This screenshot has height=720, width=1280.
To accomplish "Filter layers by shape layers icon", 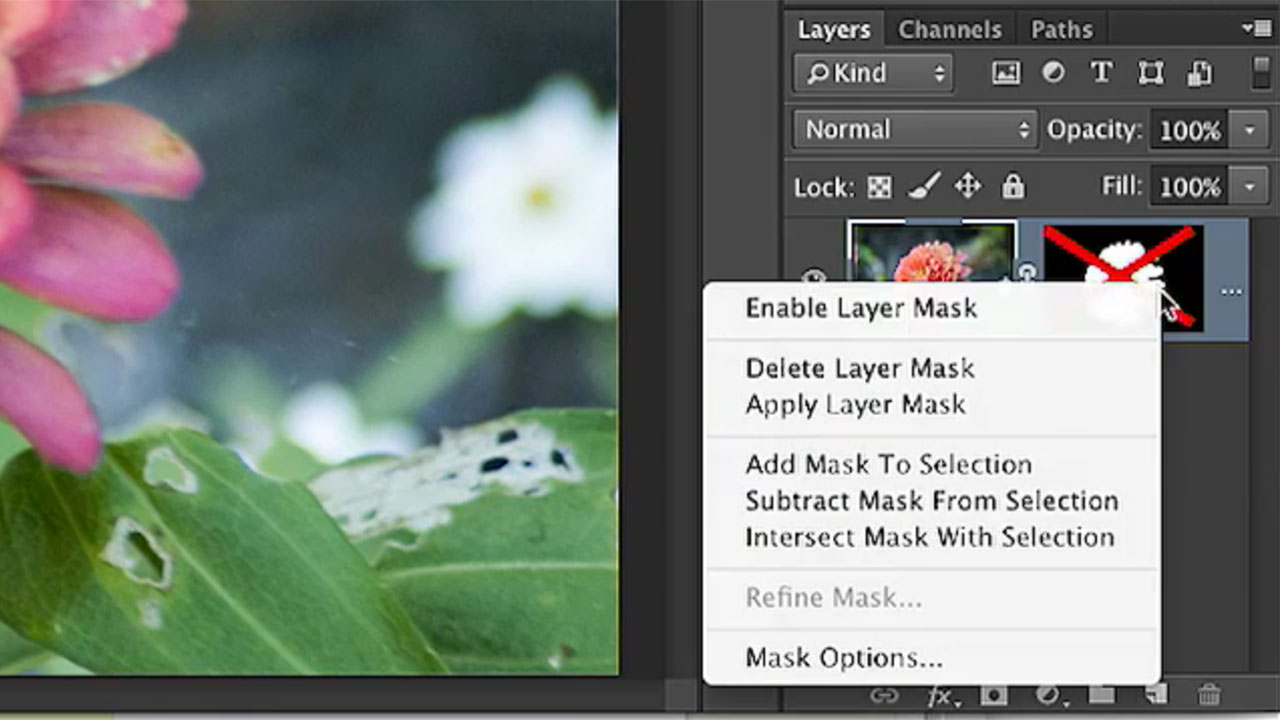I will [1150, 72].
